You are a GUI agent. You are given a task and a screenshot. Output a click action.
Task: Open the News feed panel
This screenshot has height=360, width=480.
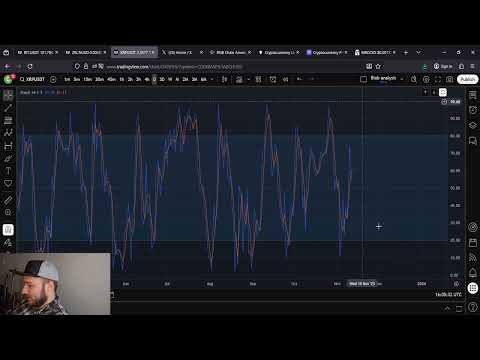click(473, 257)
